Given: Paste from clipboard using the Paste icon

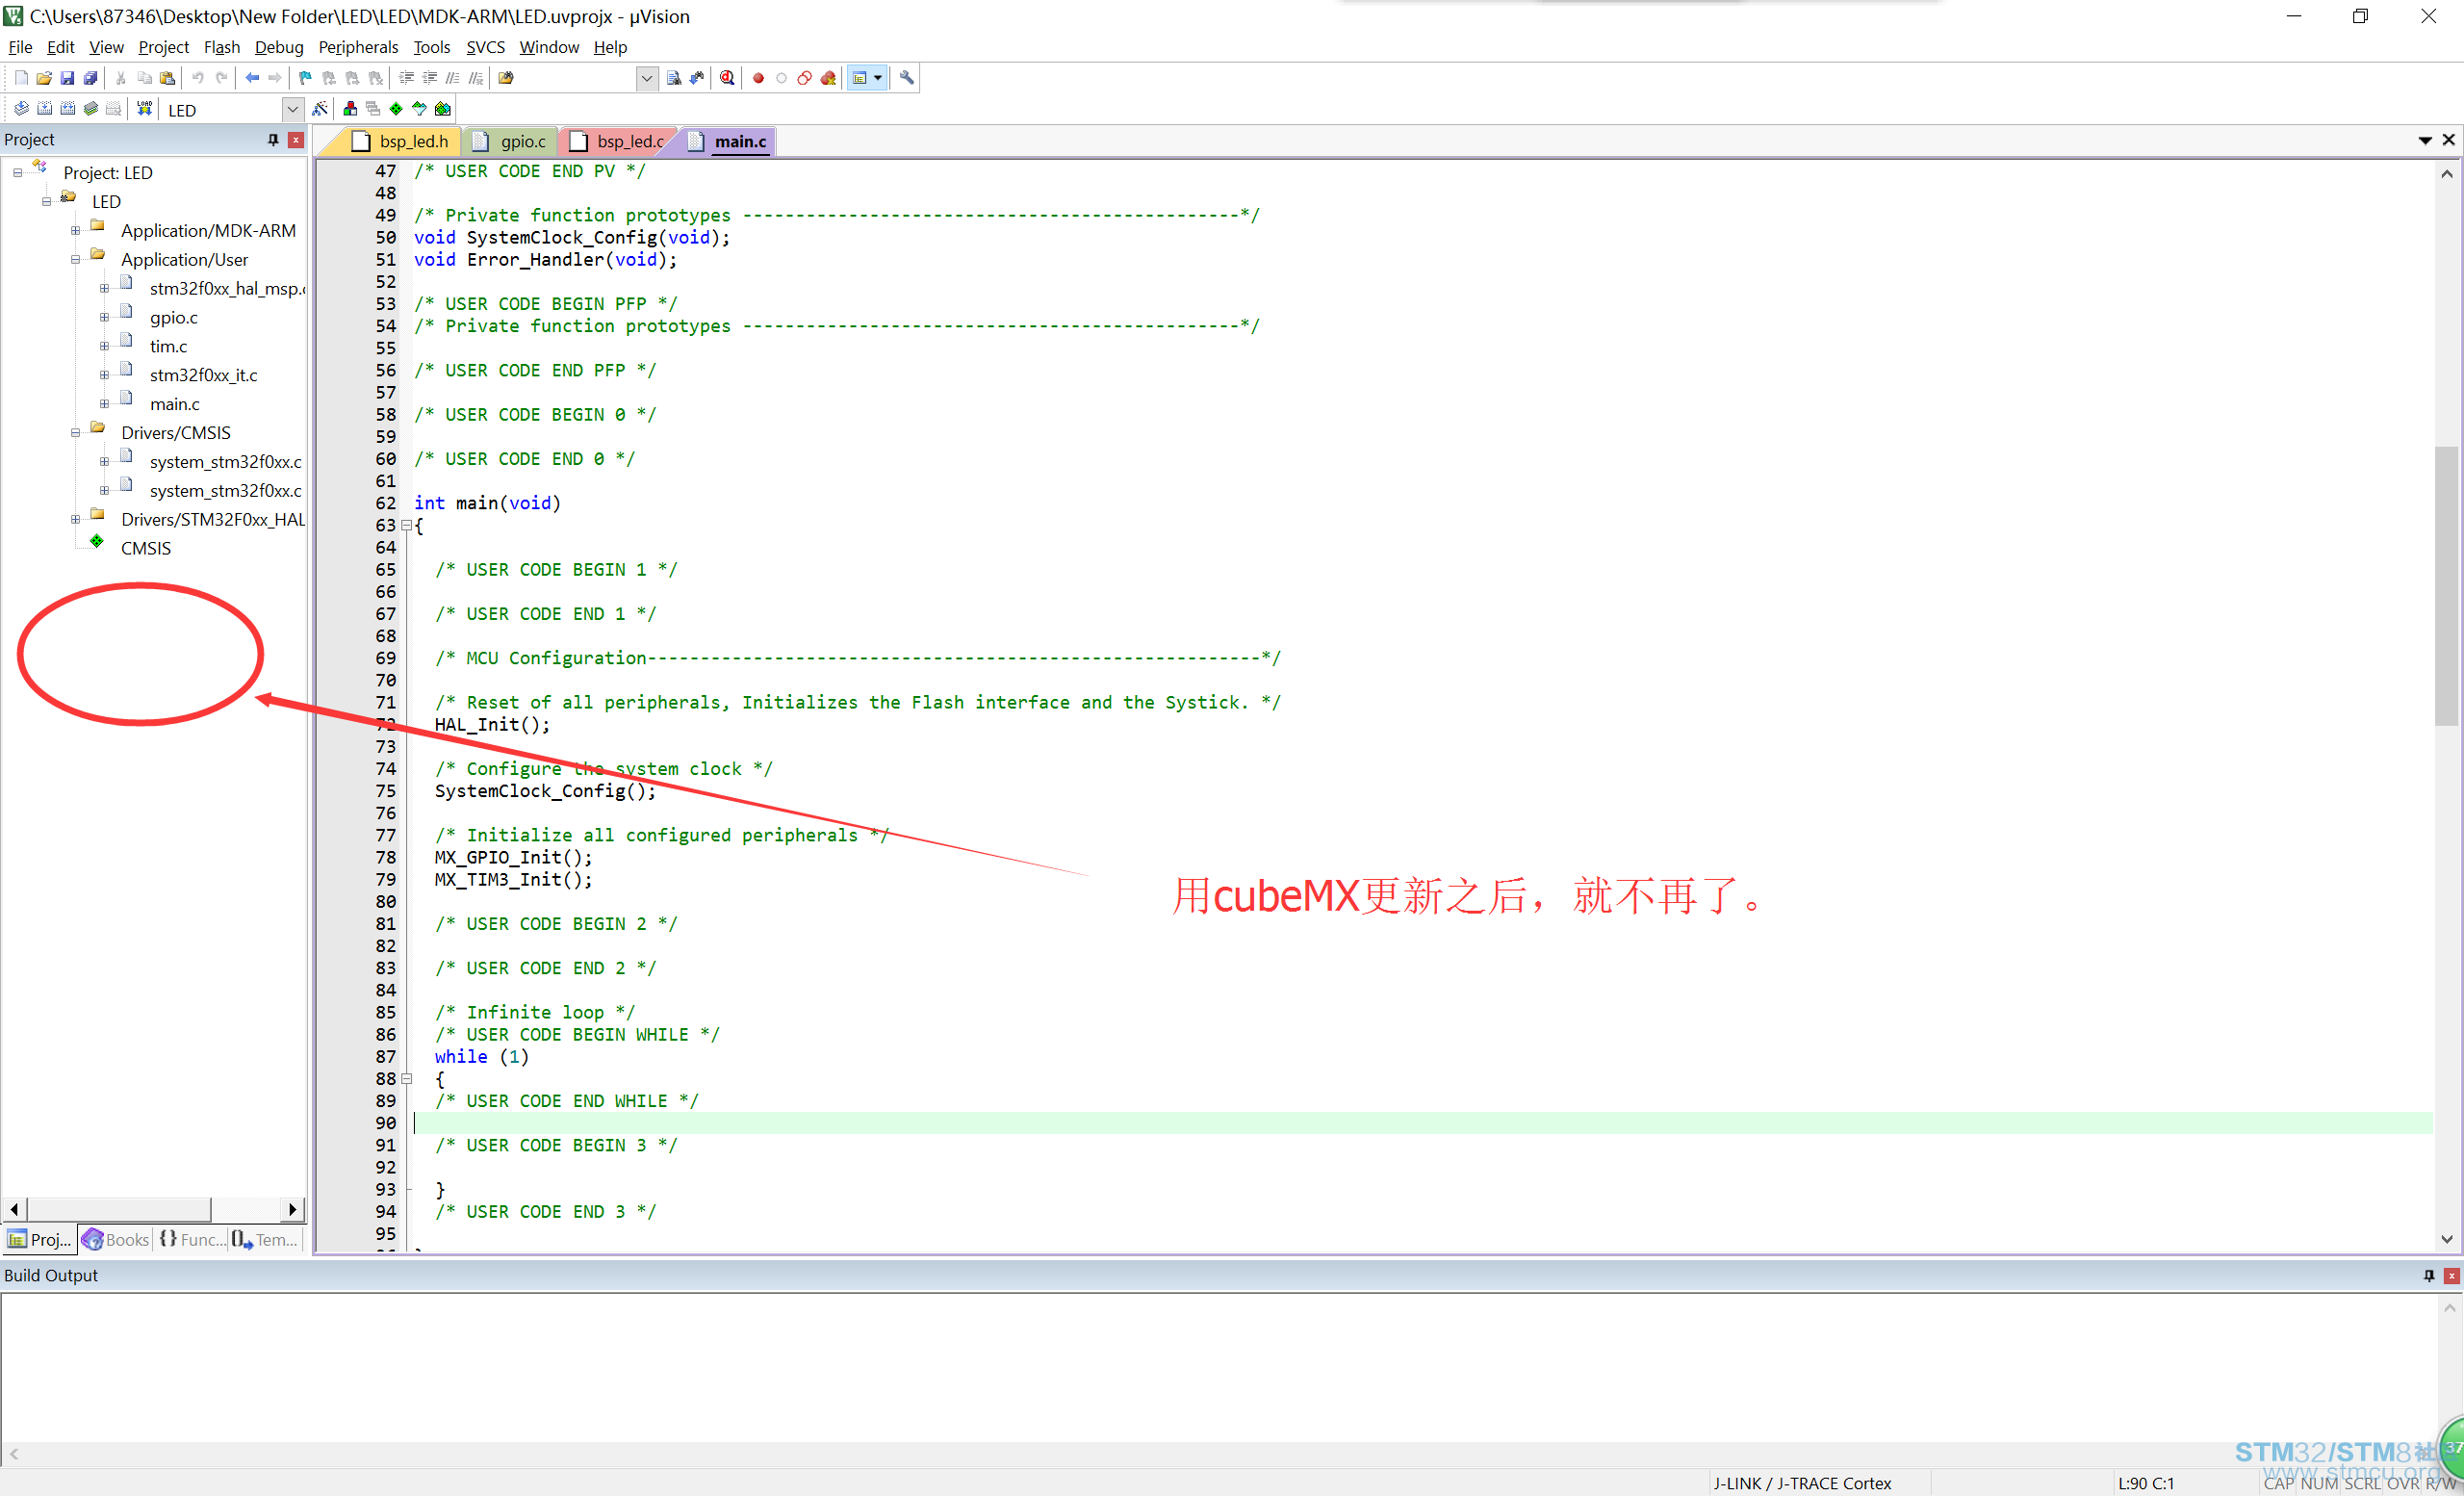Looking at the screenshot, I should [167, 78].
